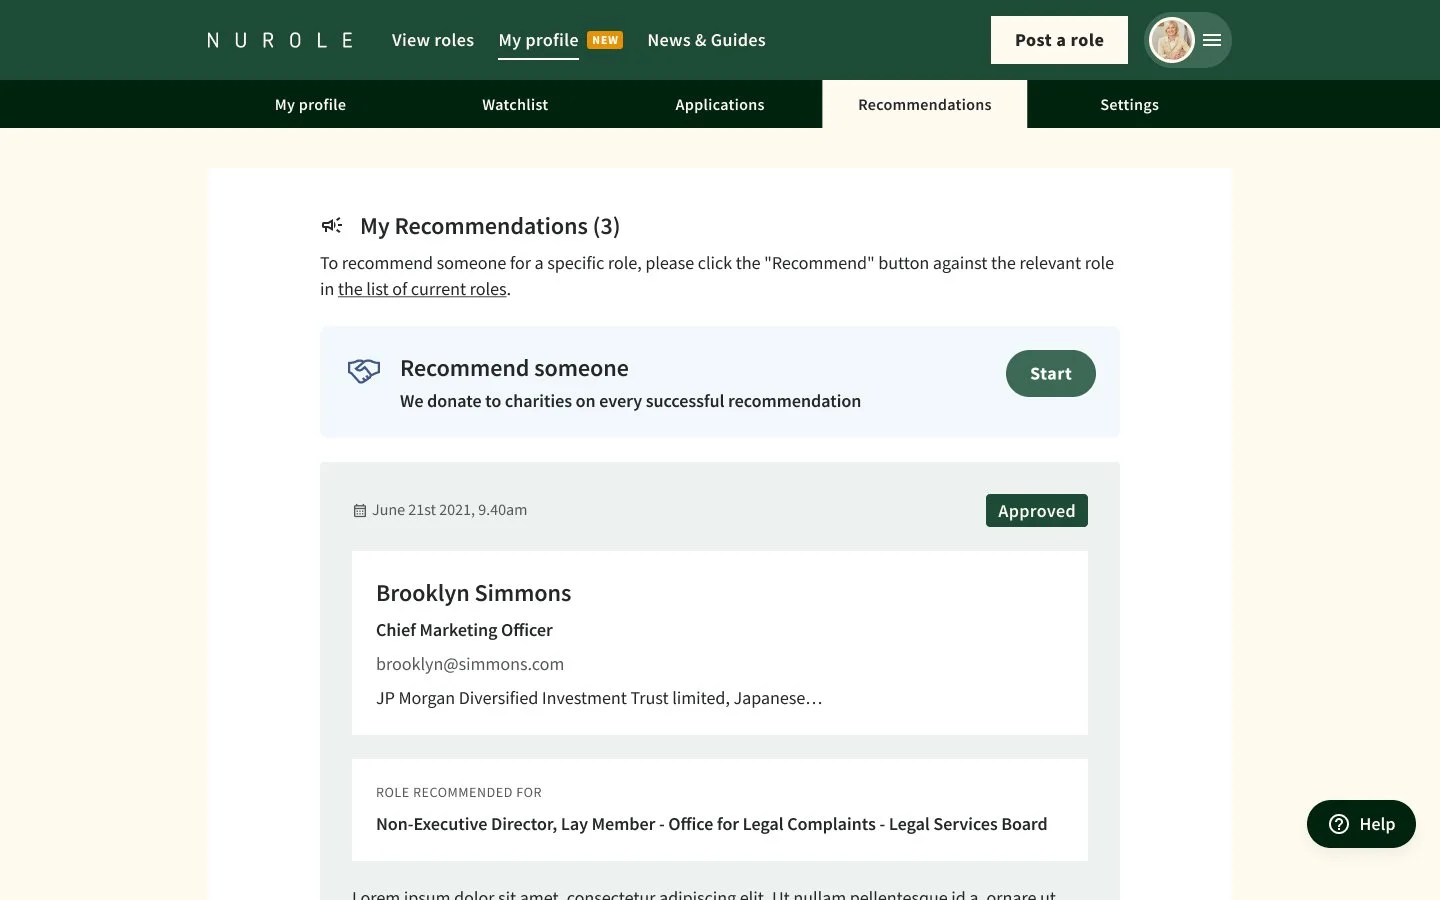The width and height of the screenshot is (1440, 900).
Task: Switch to the Watchlist tab
Action: [515, 104]
